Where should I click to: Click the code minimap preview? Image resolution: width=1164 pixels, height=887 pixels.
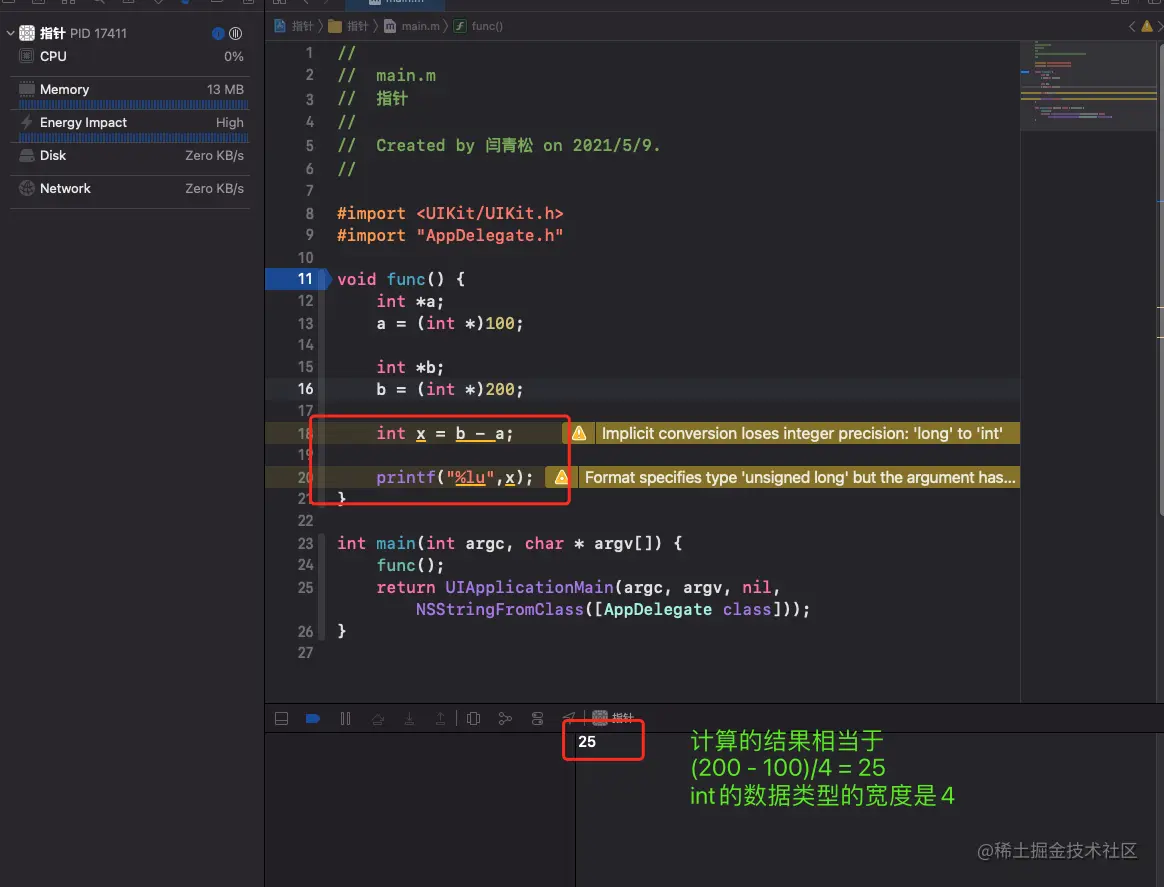(x=1088, y=85)
